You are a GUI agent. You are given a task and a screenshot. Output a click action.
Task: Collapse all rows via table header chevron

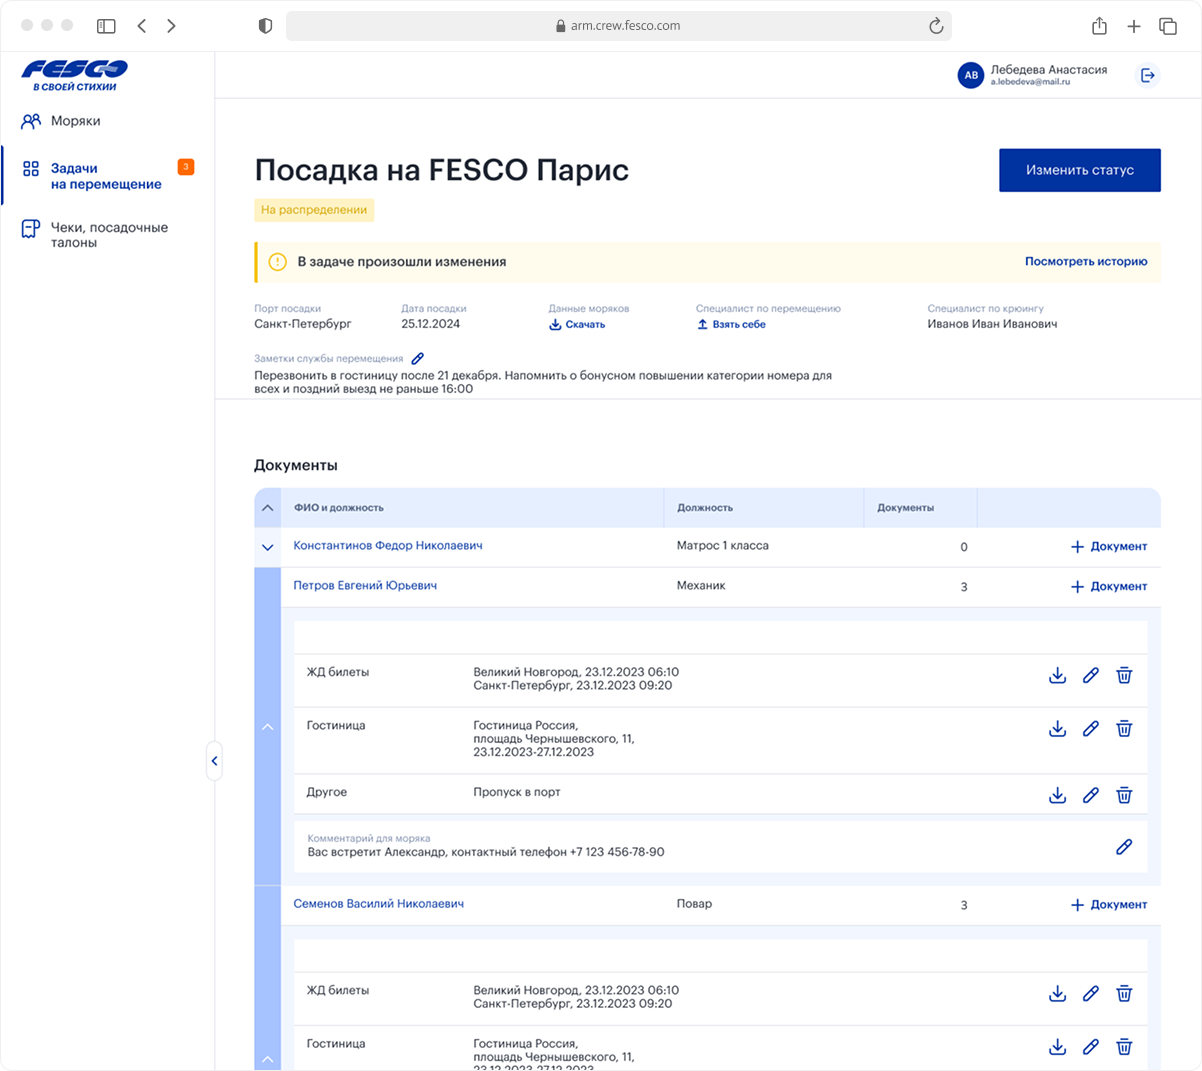point(267,508)
